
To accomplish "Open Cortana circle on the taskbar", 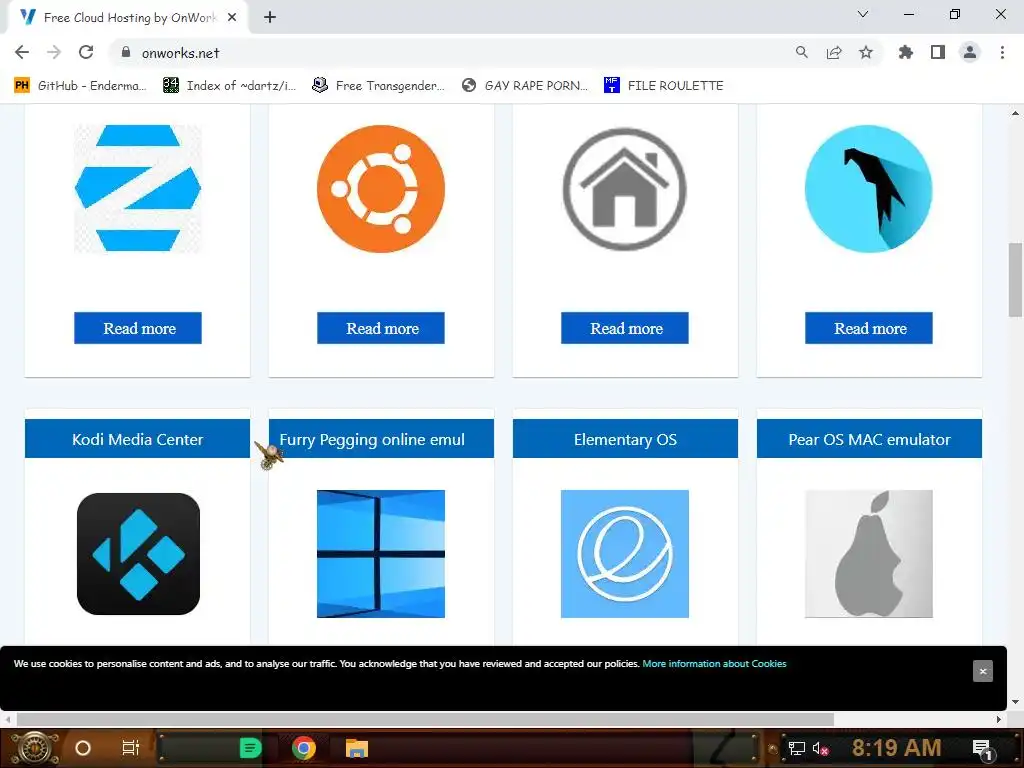I will point(83,748).
